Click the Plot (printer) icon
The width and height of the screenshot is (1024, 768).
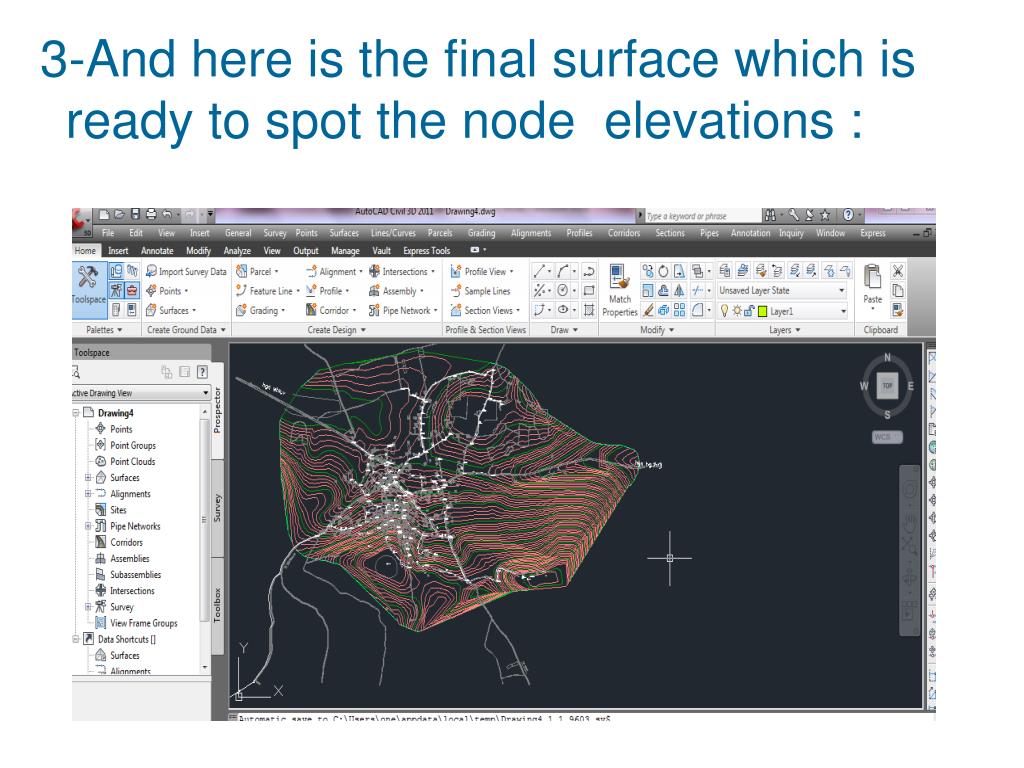click(x=151, y=214)
